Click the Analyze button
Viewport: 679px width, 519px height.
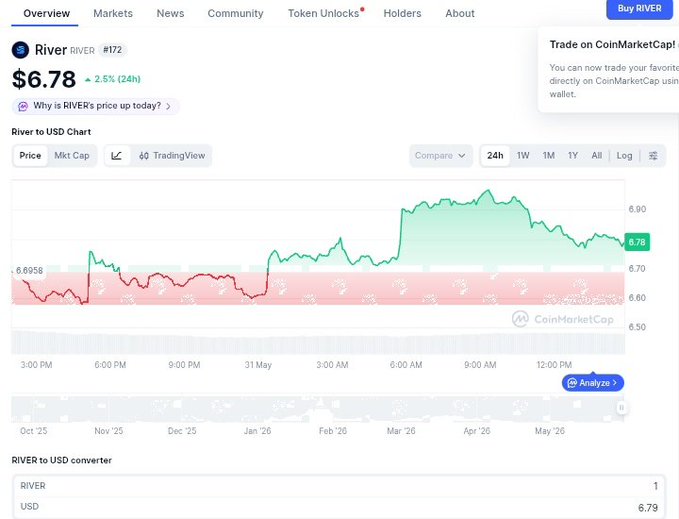click(593, 383)
